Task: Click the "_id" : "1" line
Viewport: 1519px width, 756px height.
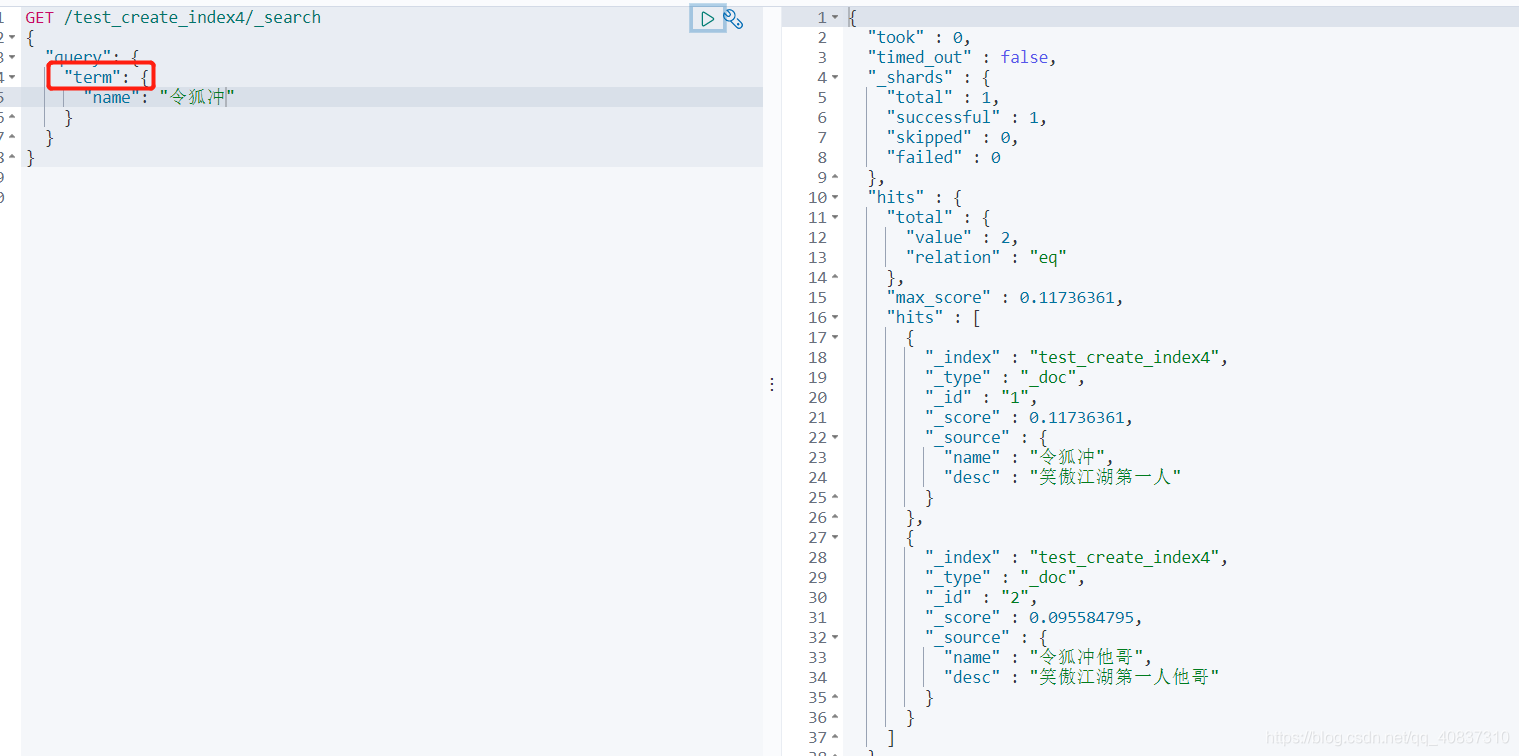Action: (x=982, y=397)
